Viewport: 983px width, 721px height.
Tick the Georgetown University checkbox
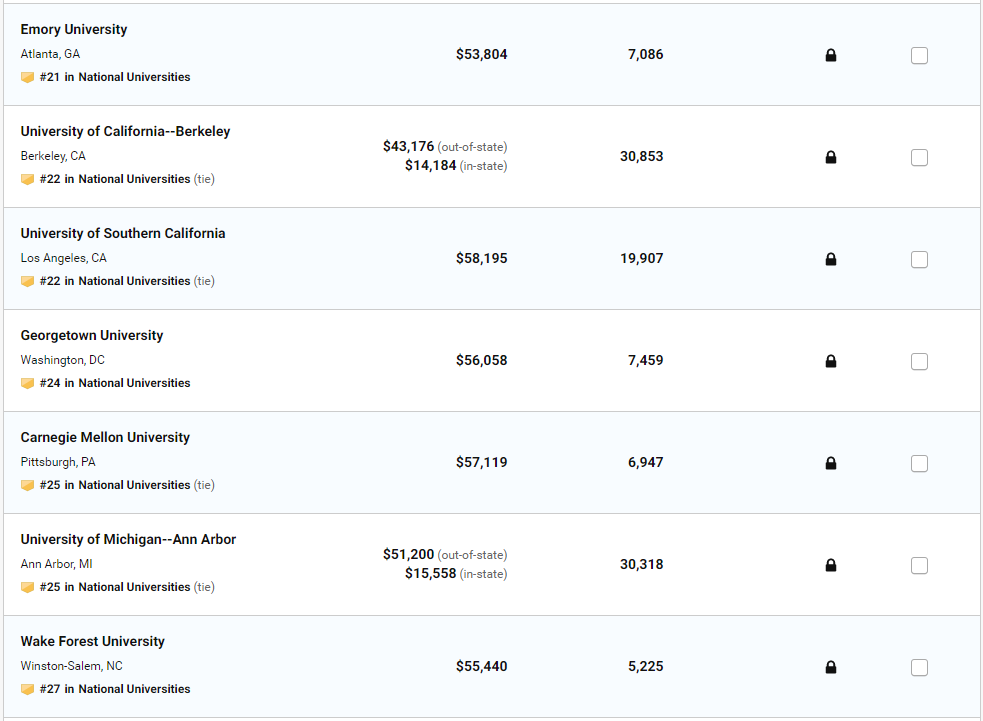919,362
